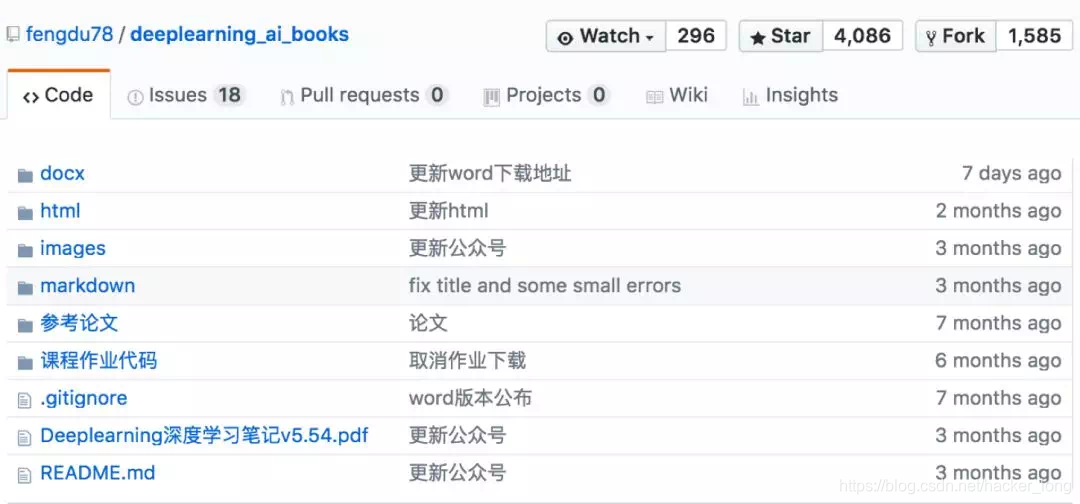This screenshot has width=1080, height=504.
Task: Open the deeplearning_ai_books repository link
Action: point(240,34)
